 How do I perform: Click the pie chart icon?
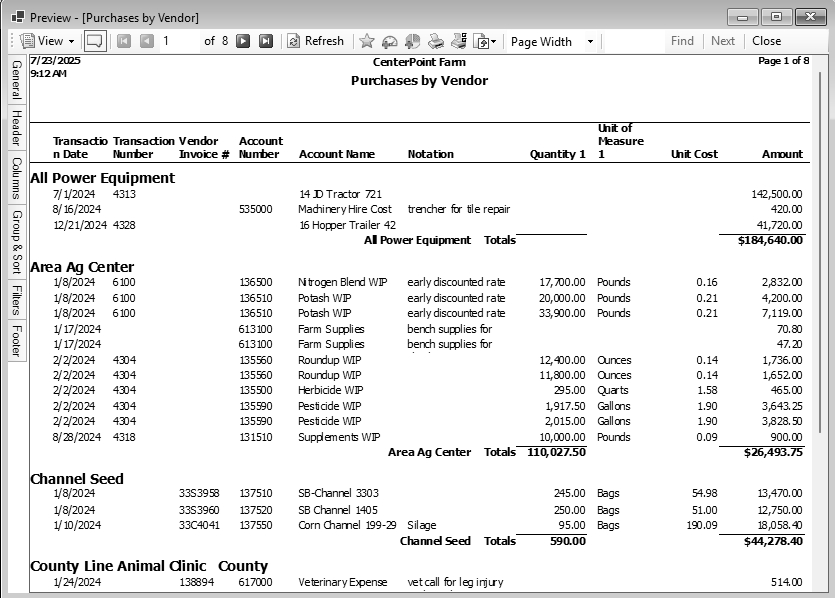click(x=412, y=41)
